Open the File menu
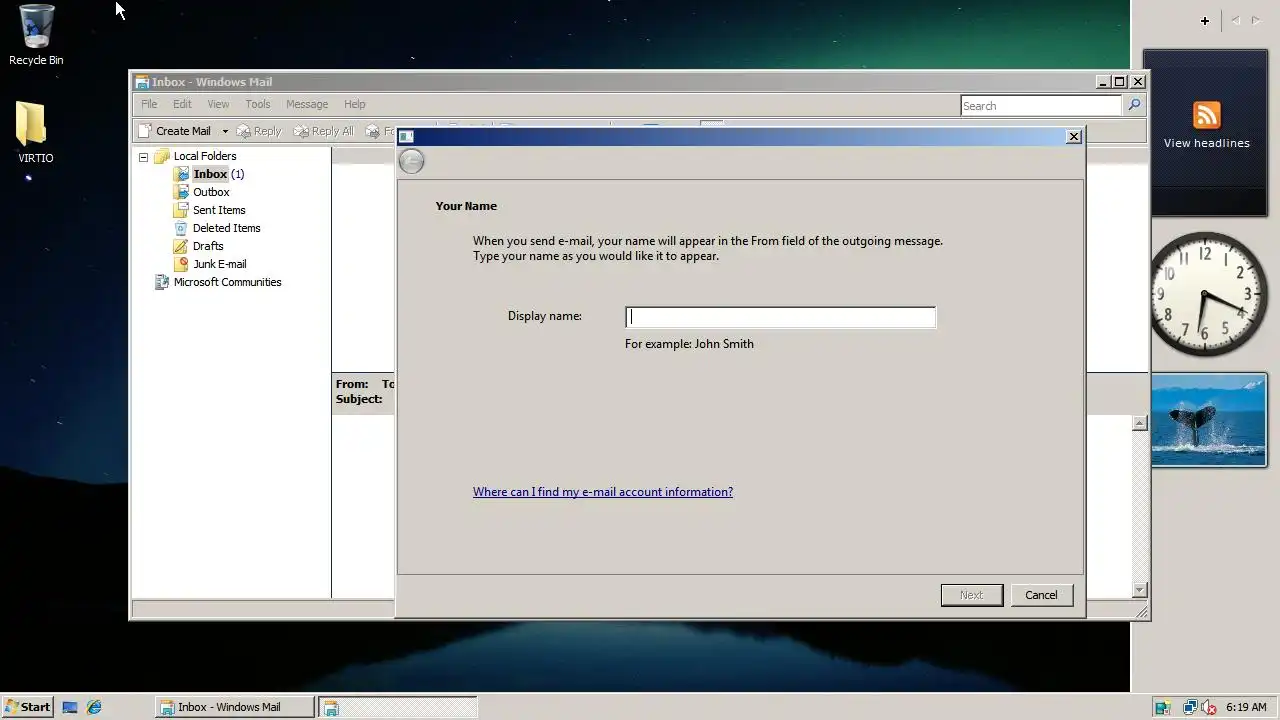Image resolution: width=1280 pixels, height=720 pixels. 149,104
